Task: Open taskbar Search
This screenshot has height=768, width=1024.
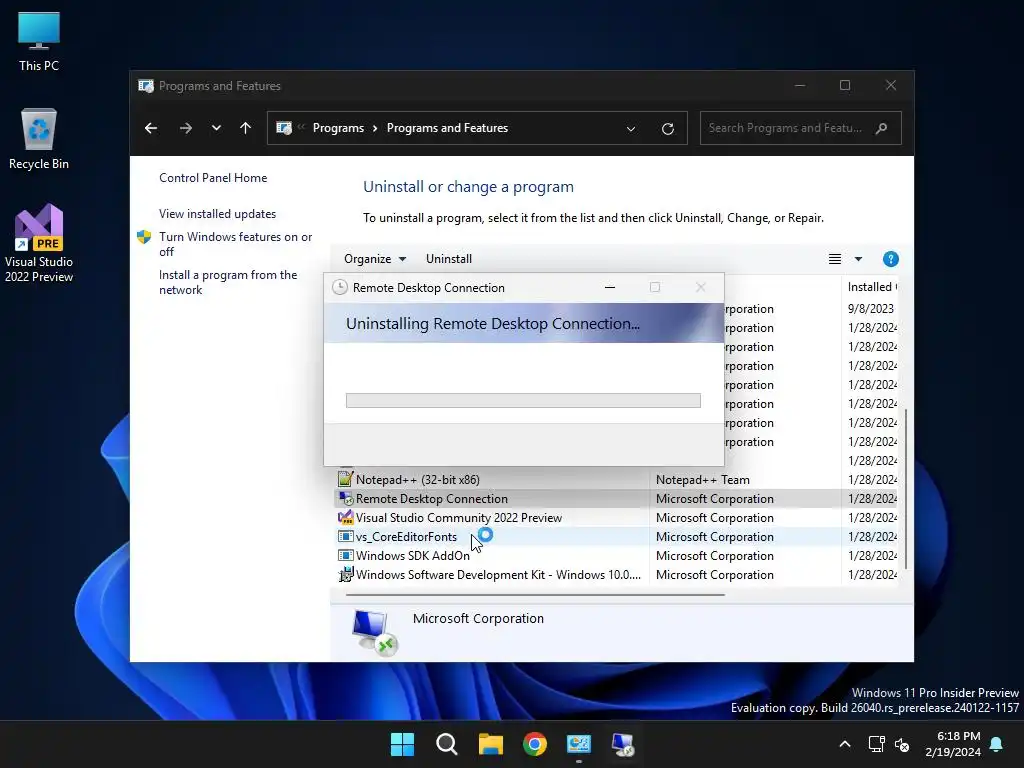Action: coord(447,744)
